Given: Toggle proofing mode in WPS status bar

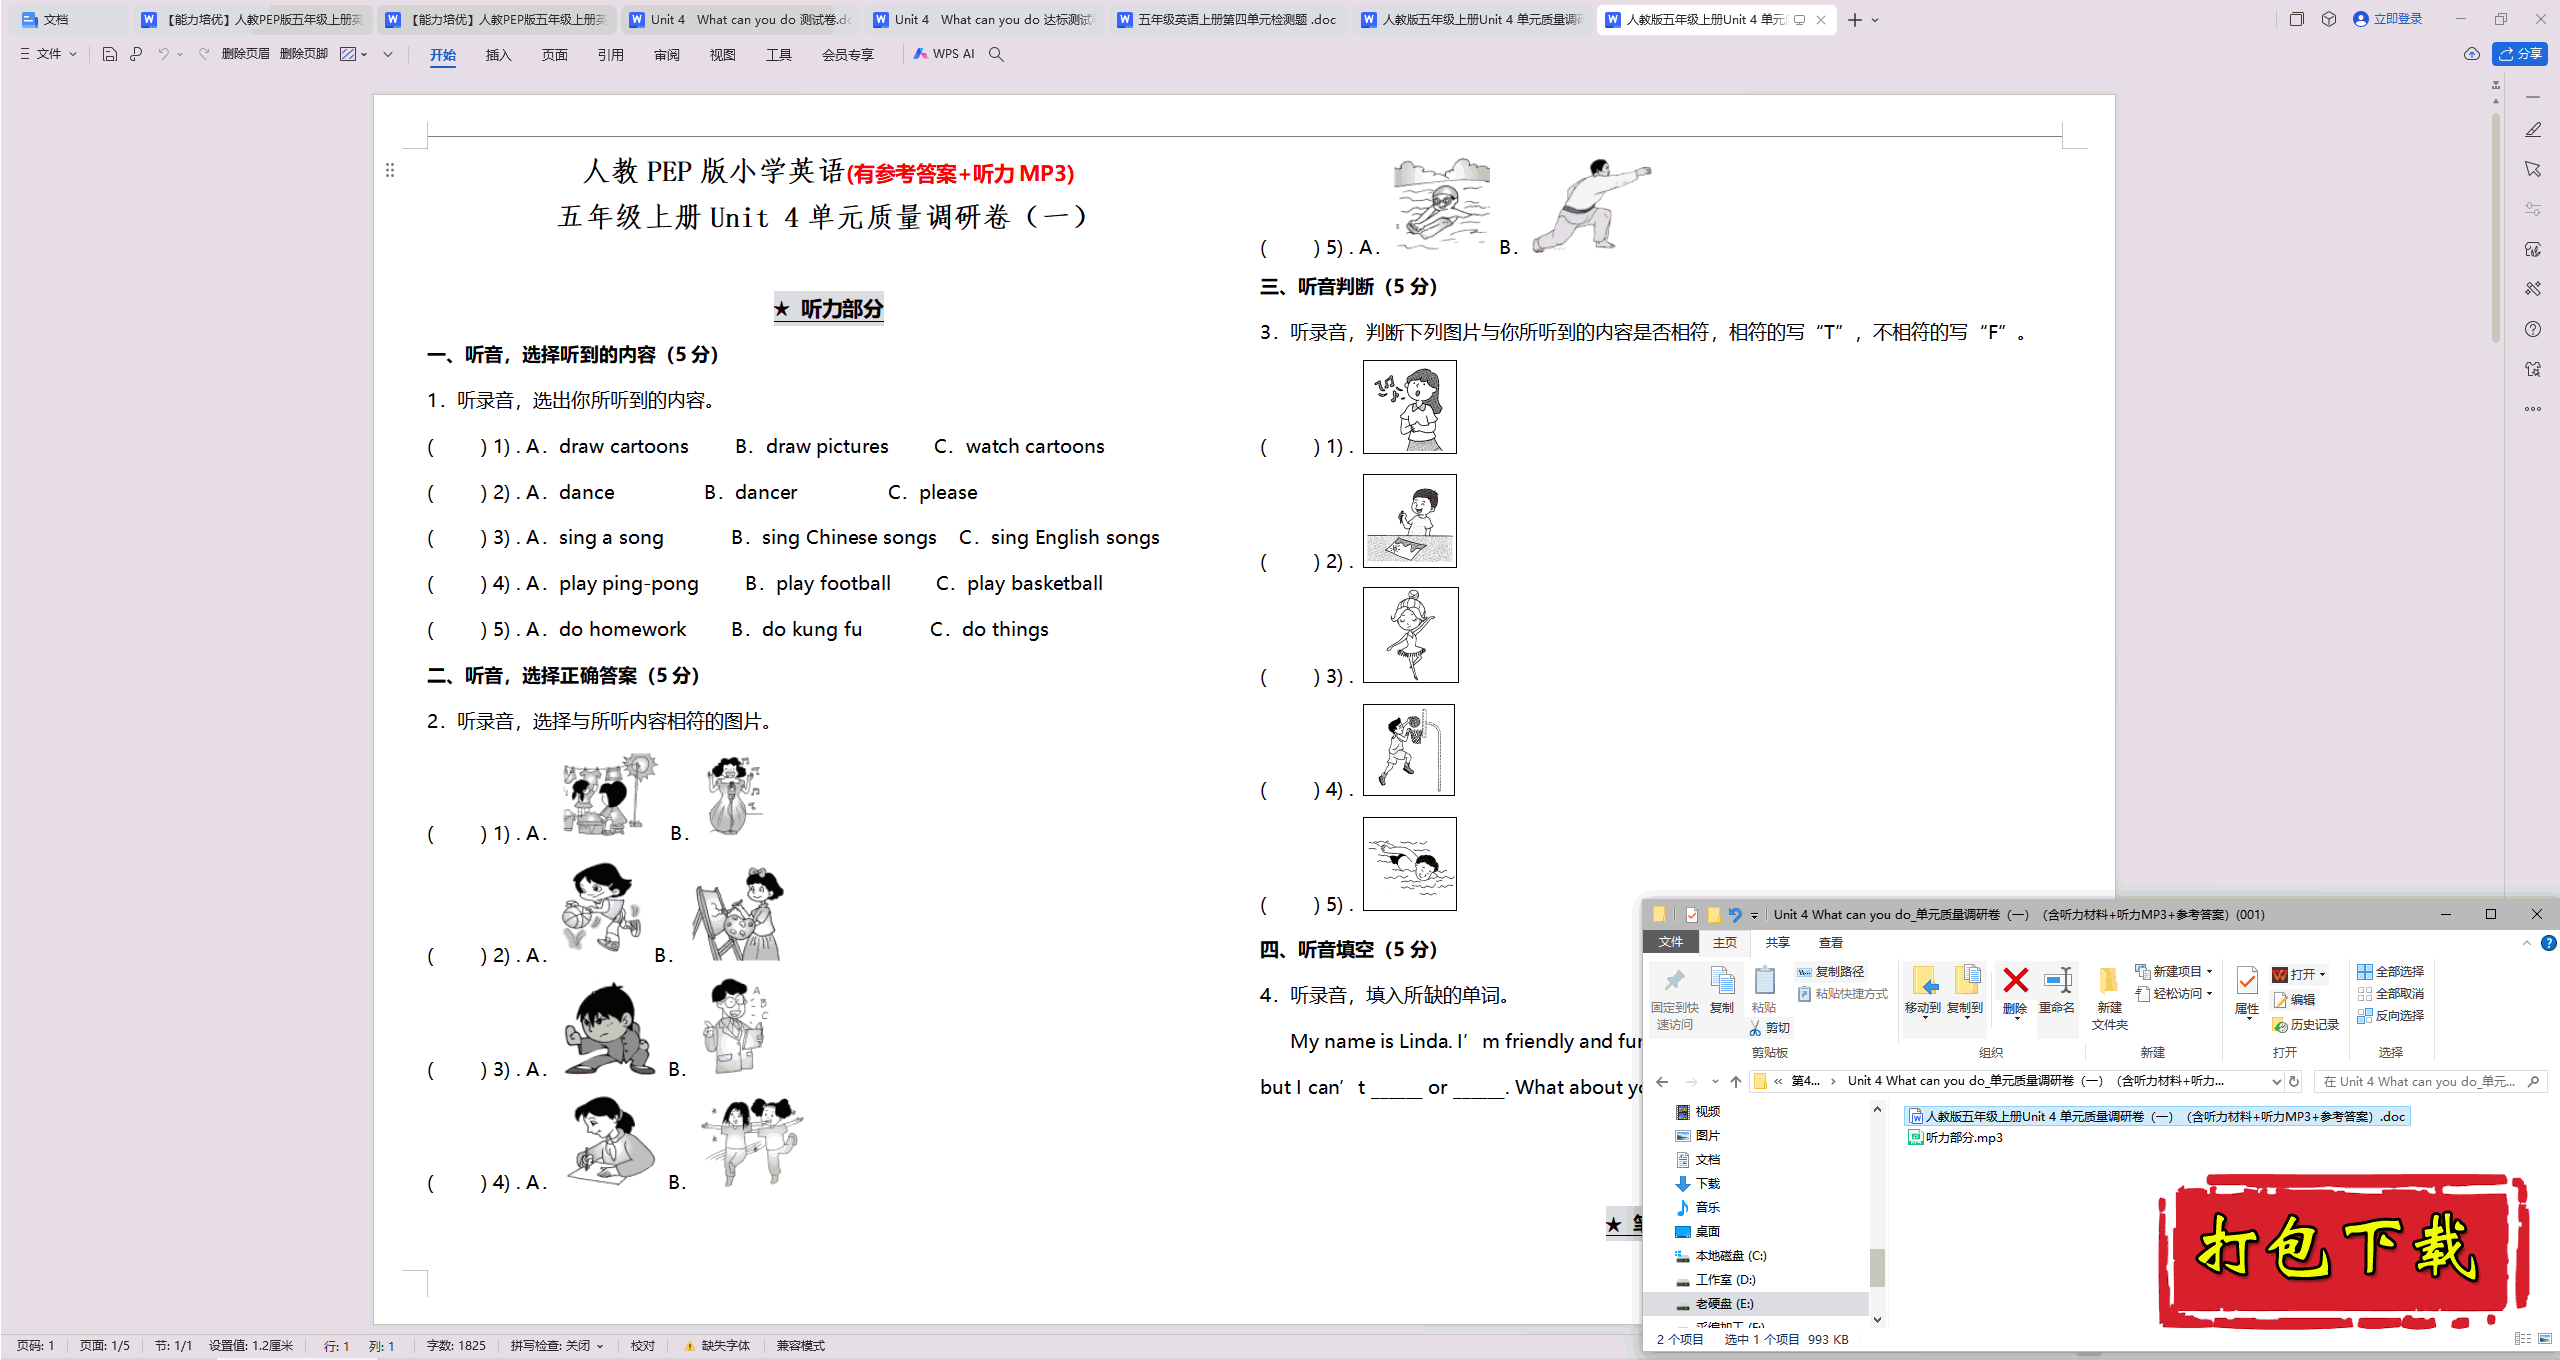Looking at the screenshot, I should (x=643, y=1346).
